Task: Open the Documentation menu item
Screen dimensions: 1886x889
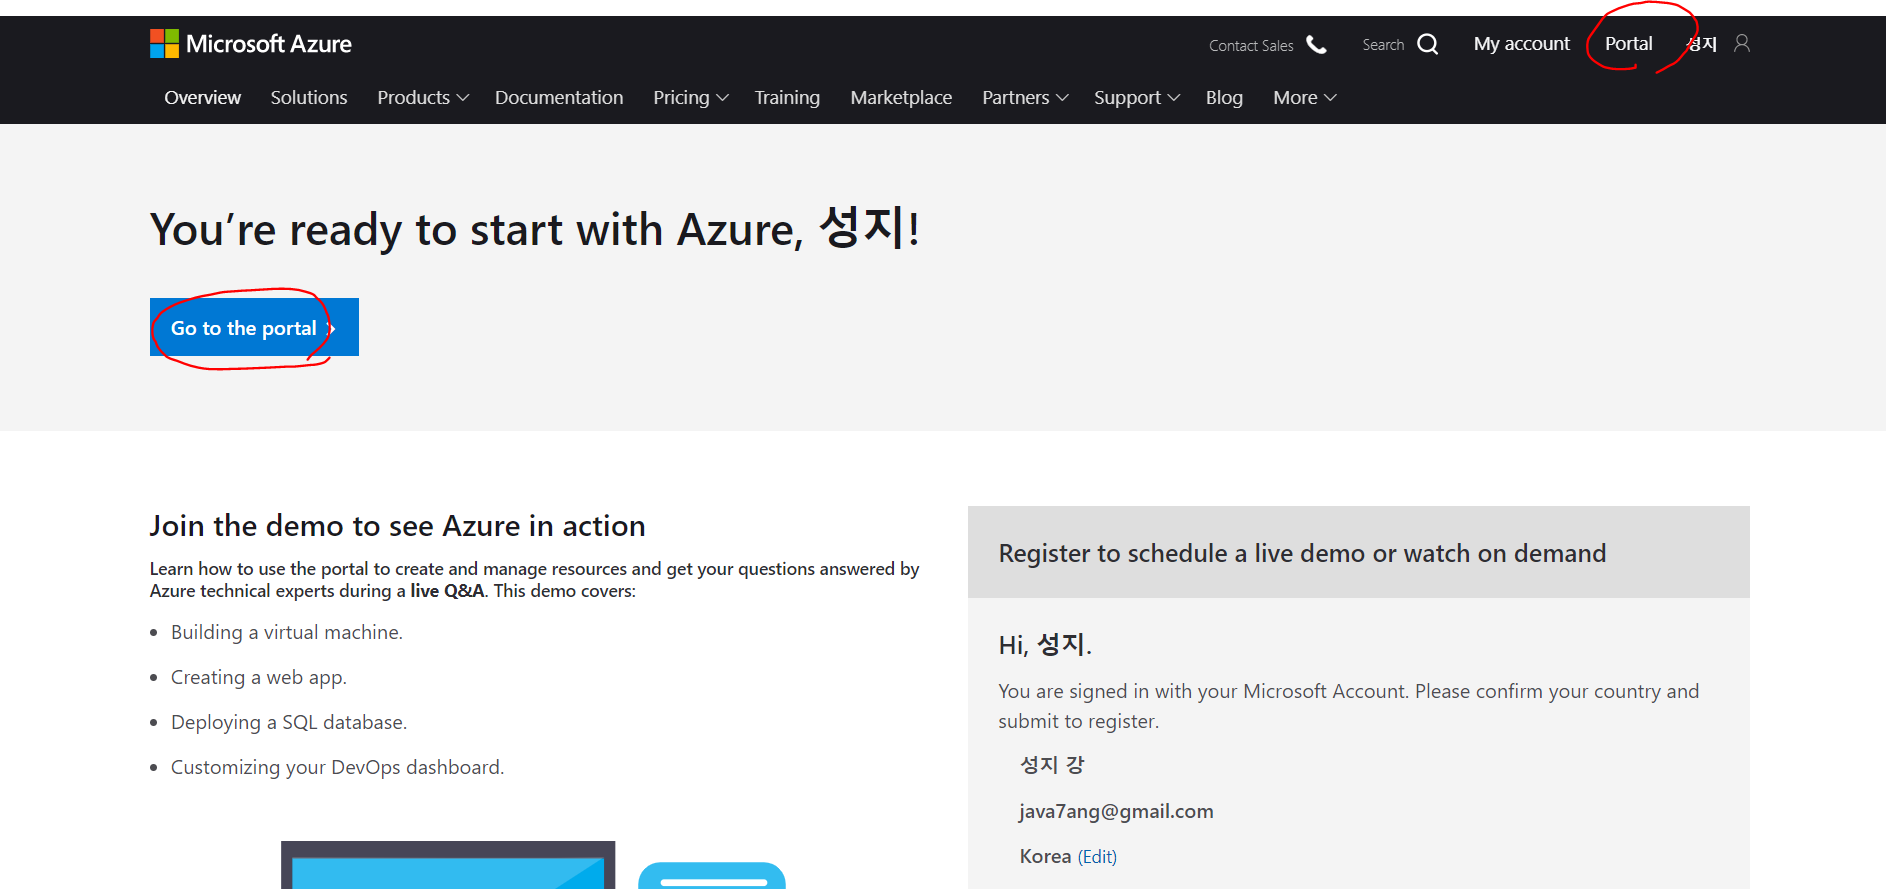Action: click(x=559, y=98)
